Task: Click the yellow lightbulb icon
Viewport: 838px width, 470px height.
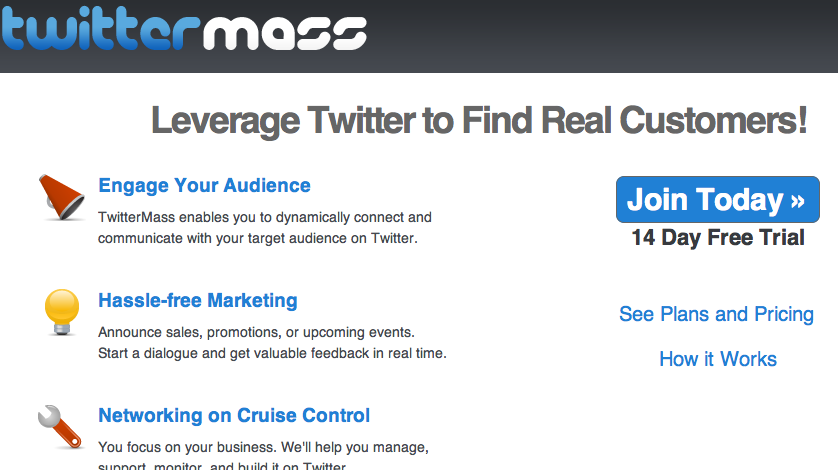Action: click(62, 312)
